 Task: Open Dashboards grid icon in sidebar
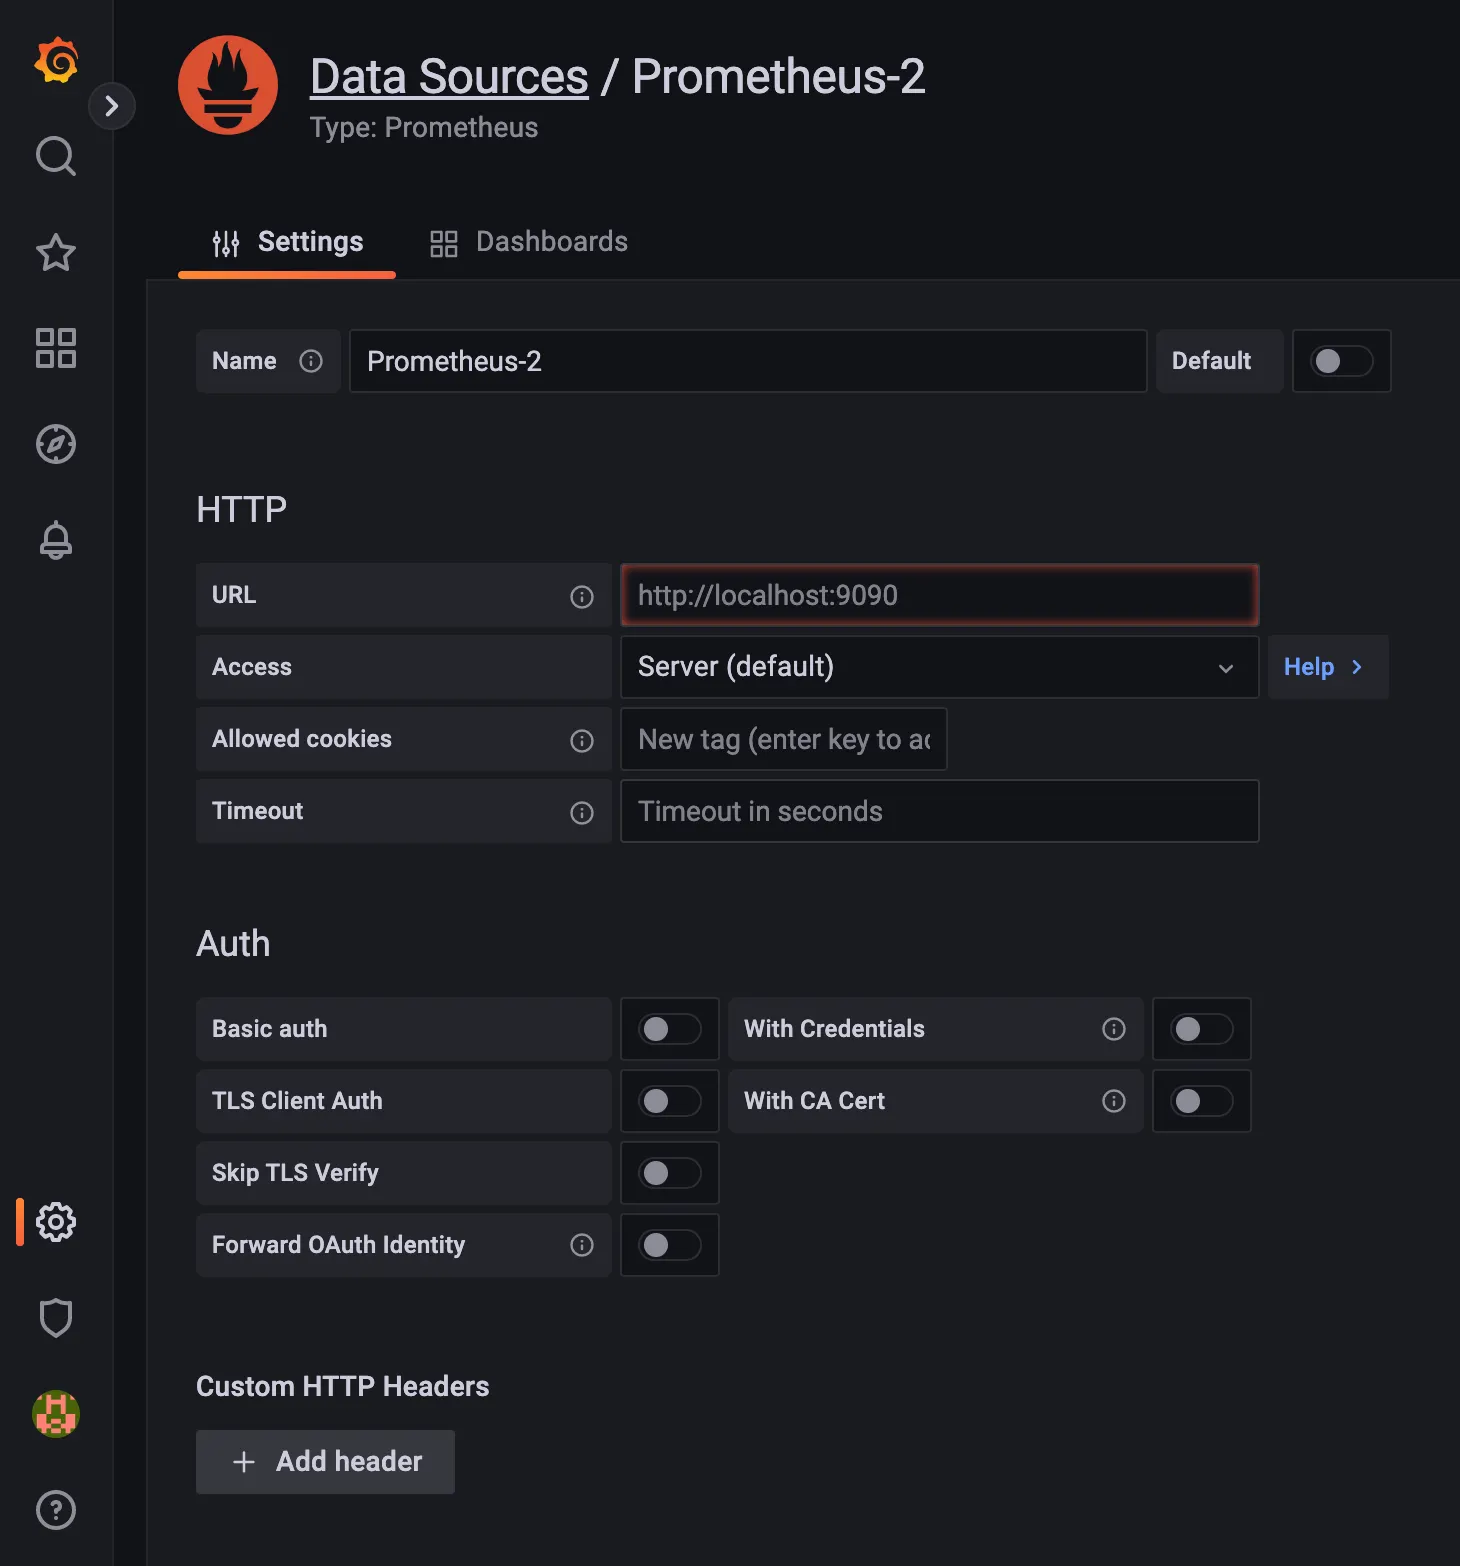coord(56,348)
